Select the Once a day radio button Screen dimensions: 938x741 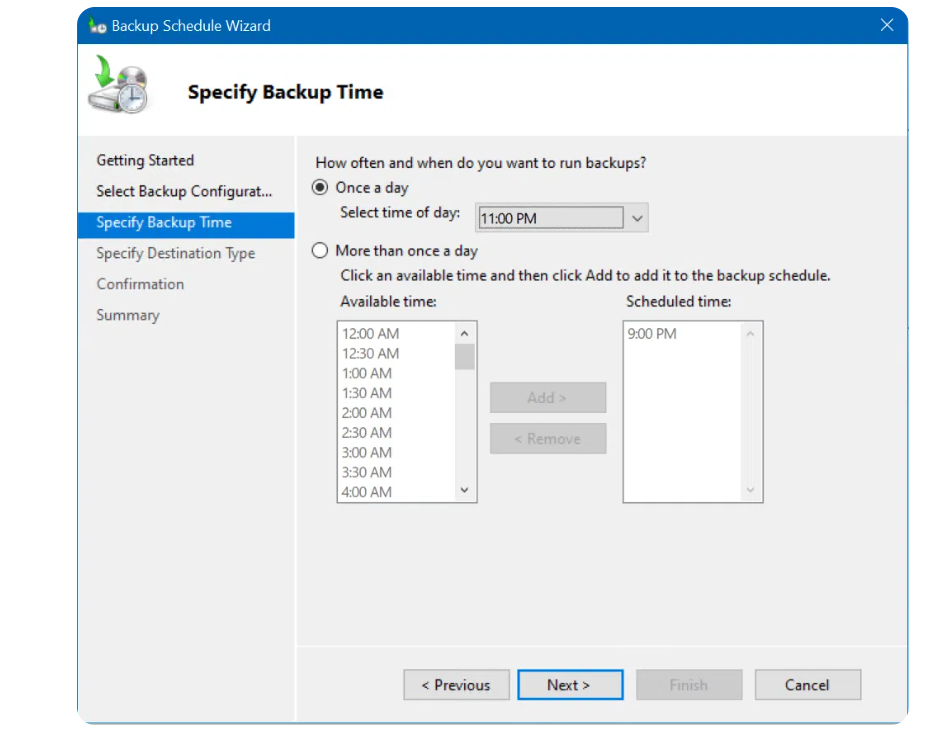coord(320,188)
